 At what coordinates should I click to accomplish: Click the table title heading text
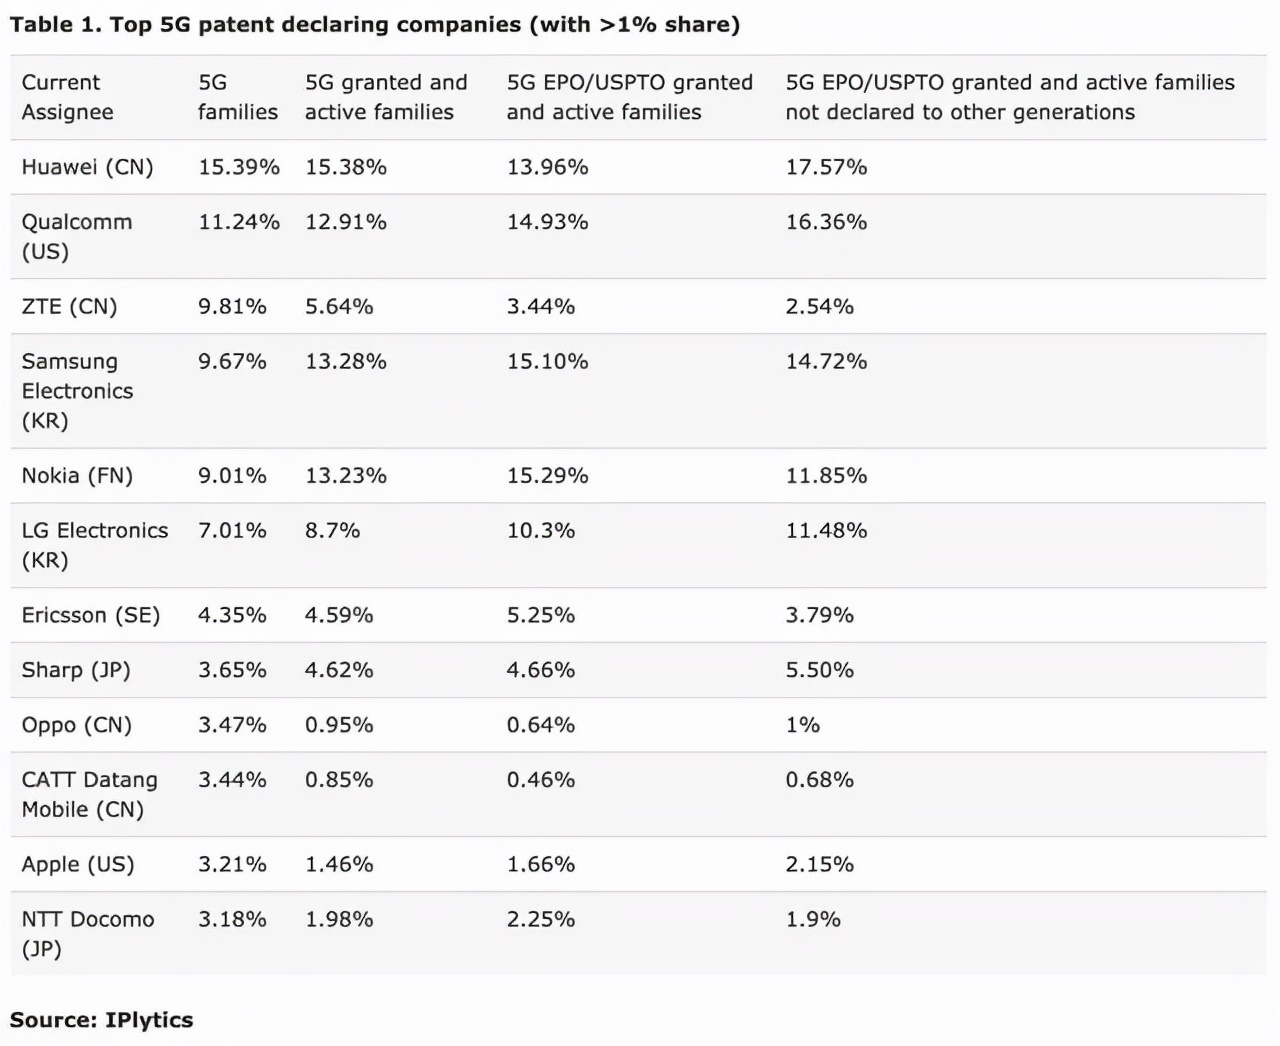[375, 24]
